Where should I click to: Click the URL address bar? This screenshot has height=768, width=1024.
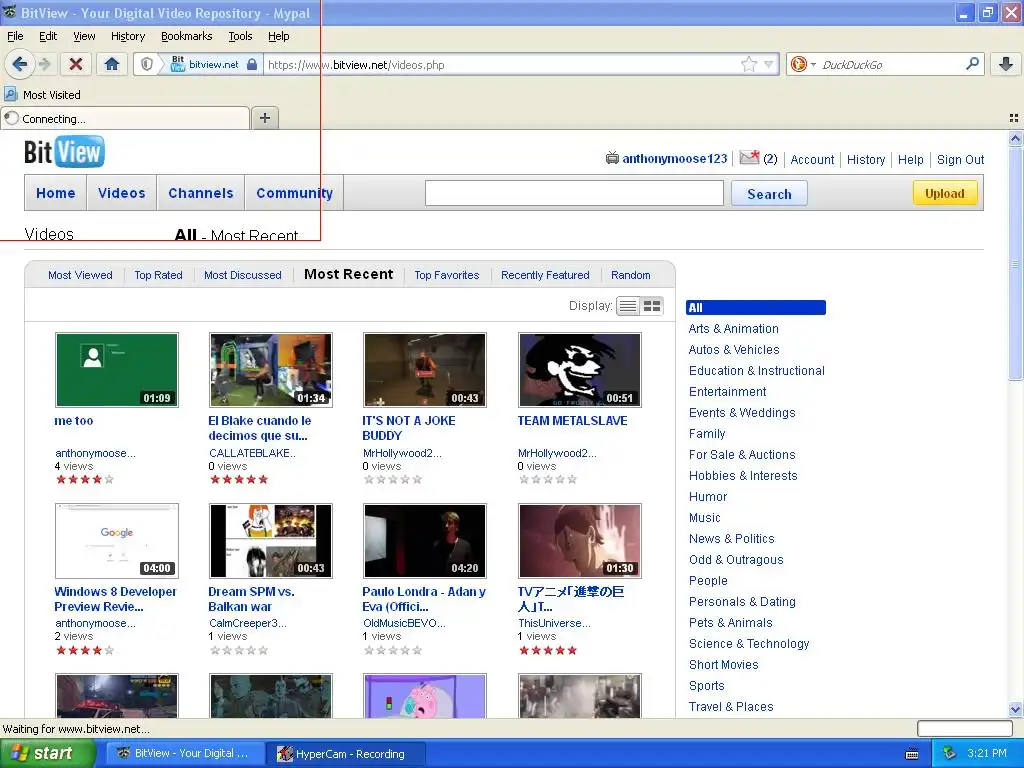tap(501, 64)
